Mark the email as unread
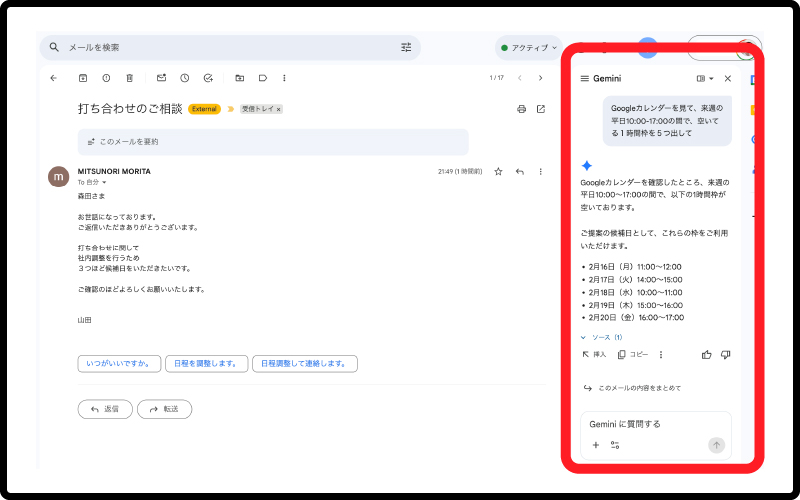The image size is (800, 500). click(161, 78)
